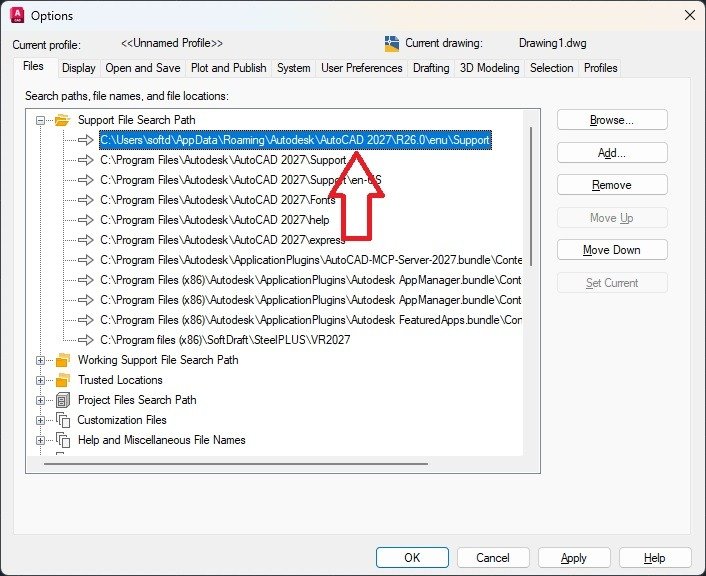
Task: Remove the selected search path
Action: pos(612,185)
